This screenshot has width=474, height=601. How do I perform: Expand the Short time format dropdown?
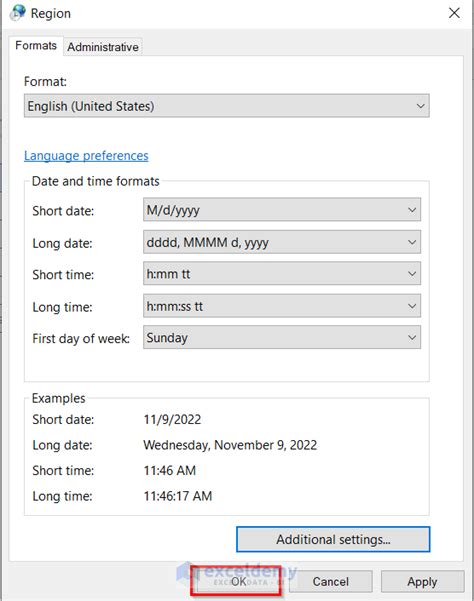282,274
